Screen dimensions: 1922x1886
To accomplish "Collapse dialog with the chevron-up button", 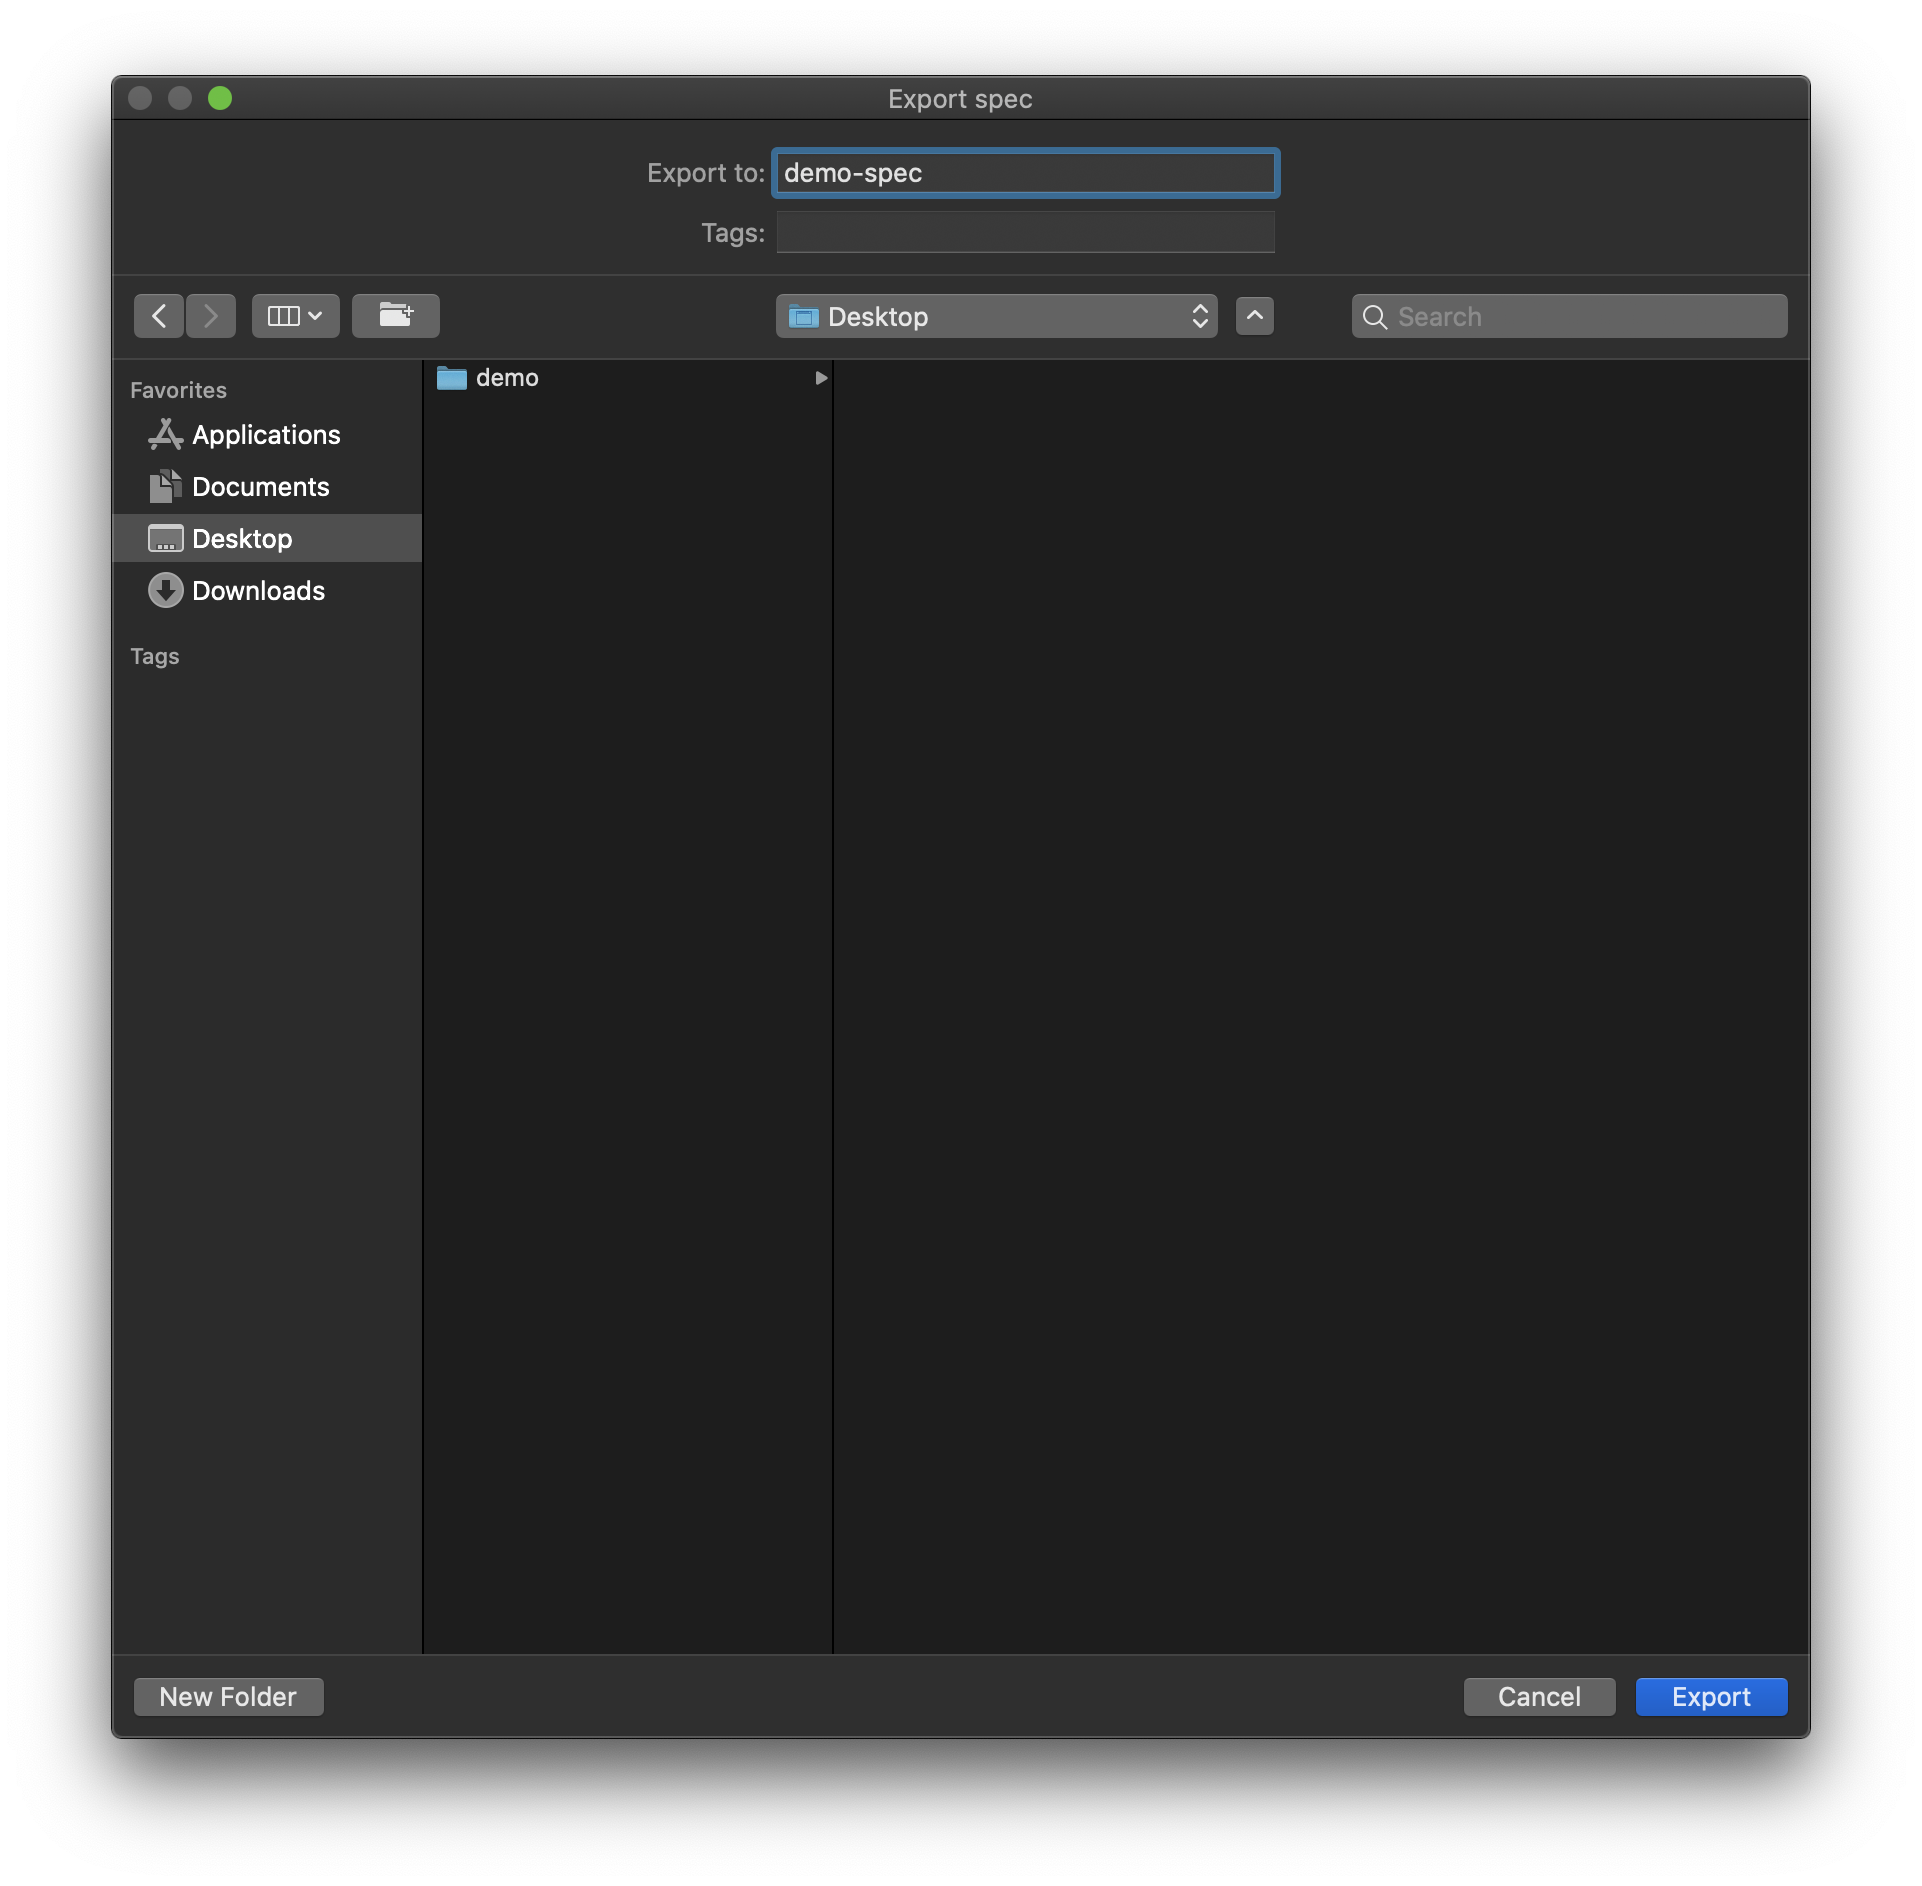I will coord(1254,316).
